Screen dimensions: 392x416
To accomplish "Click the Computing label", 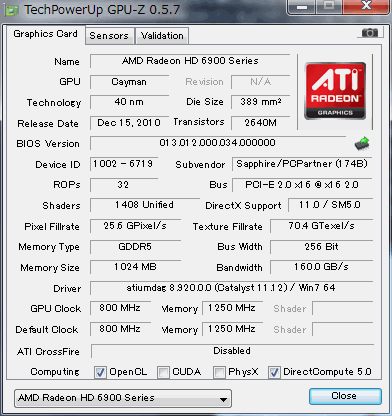I will 55,372.
